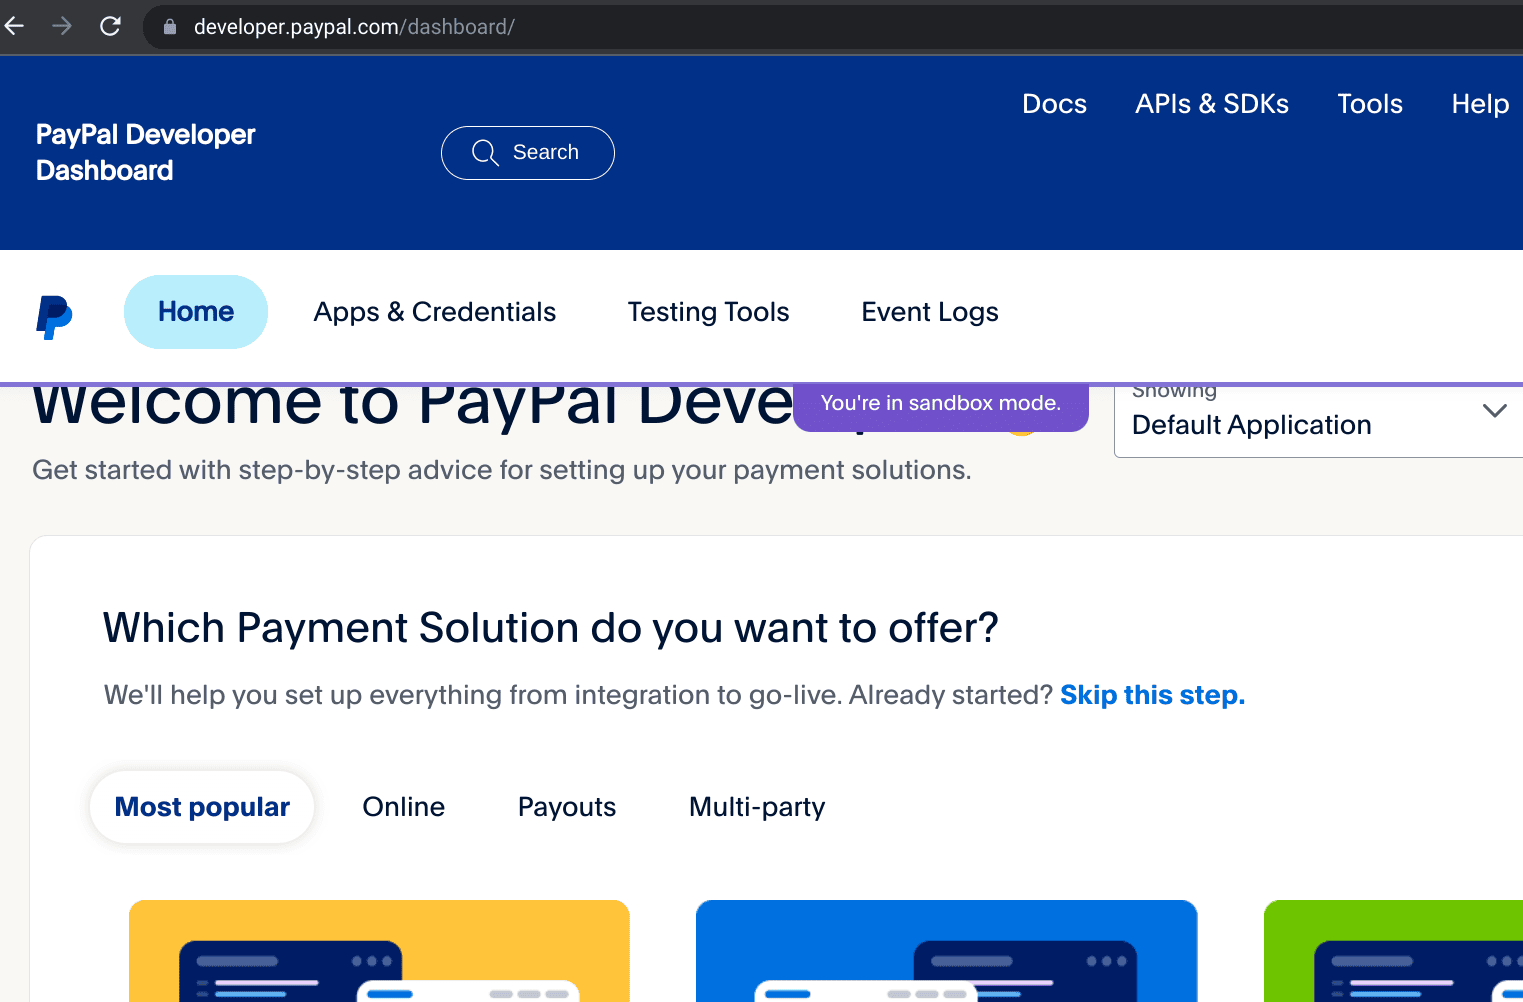Click the PayPal logo icon
This screenshot has width=1523, height=1002.
point(54,317)
